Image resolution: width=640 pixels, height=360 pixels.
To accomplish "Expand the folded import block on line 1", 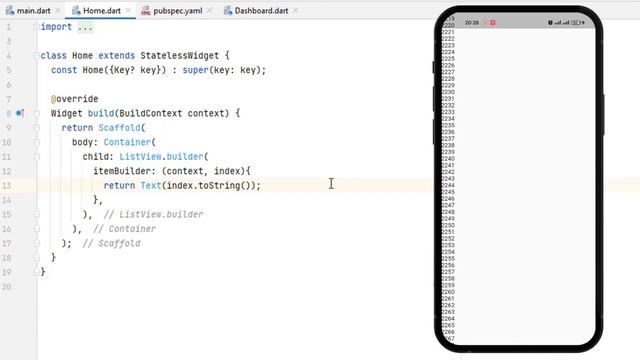I will coord(37,27).
